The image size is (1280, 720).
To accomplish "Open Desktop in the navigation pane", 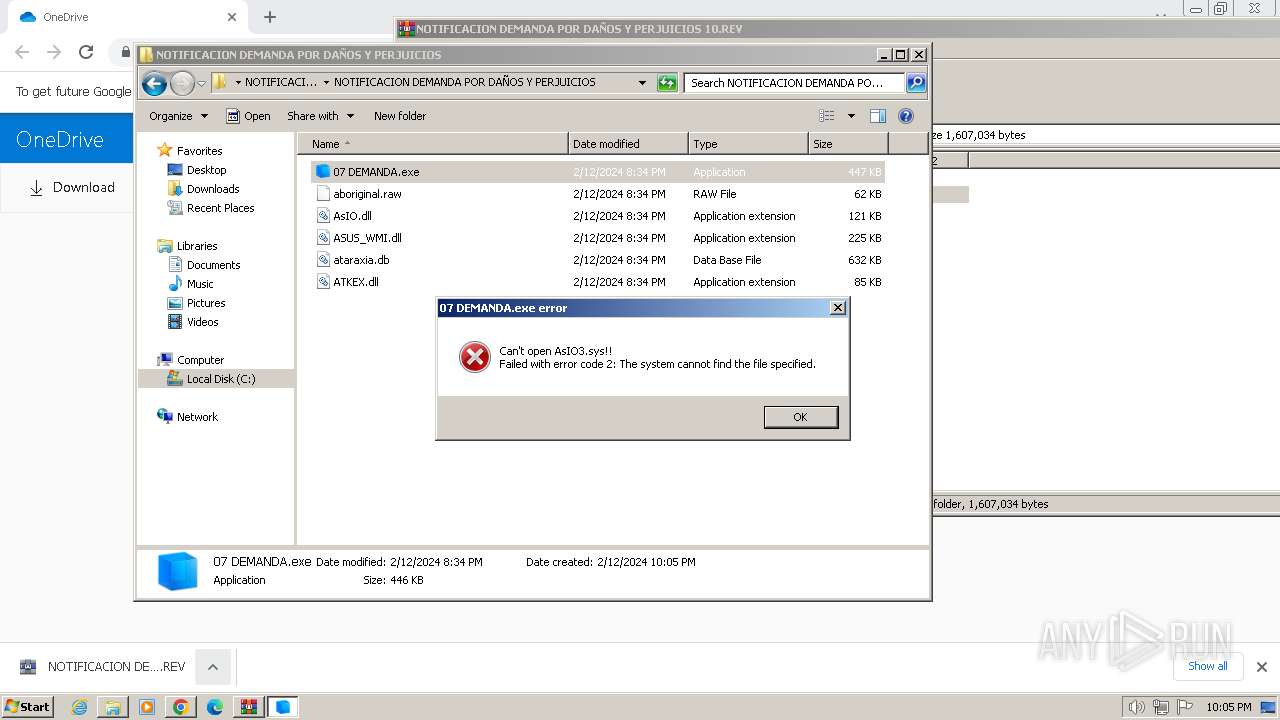I will (x=206, y=170).
